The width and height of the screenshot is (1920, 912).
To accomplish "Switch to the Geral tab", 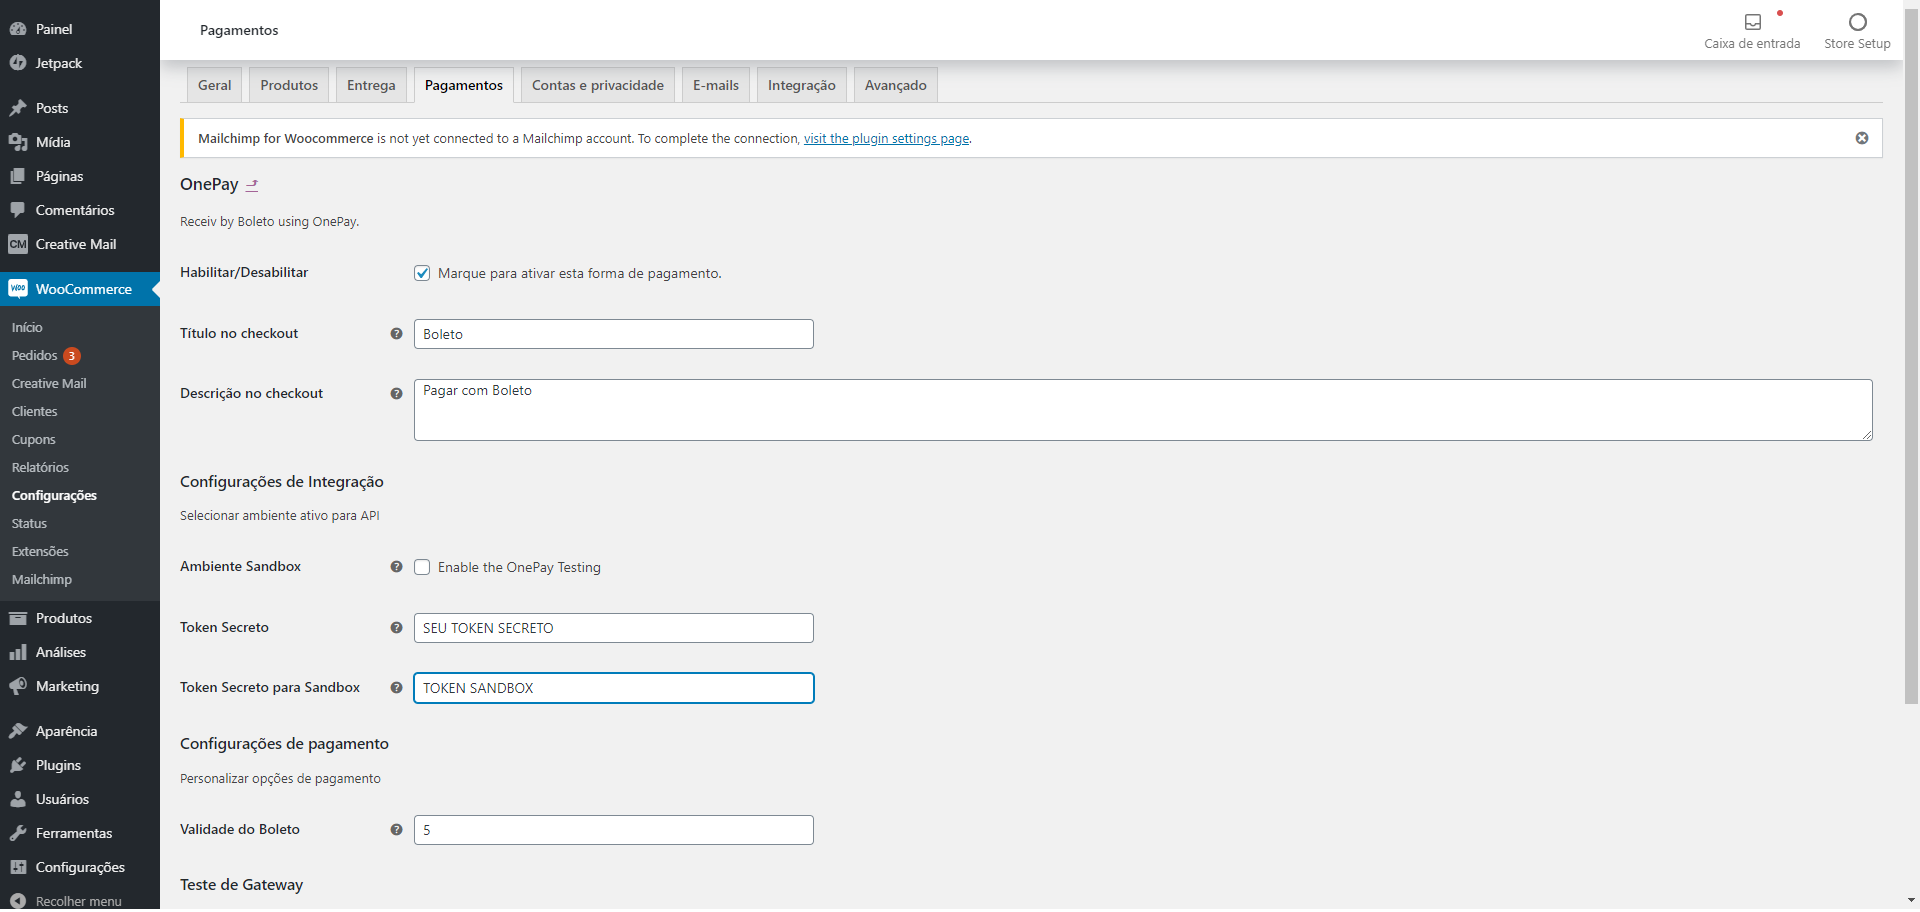I will 215,85.
